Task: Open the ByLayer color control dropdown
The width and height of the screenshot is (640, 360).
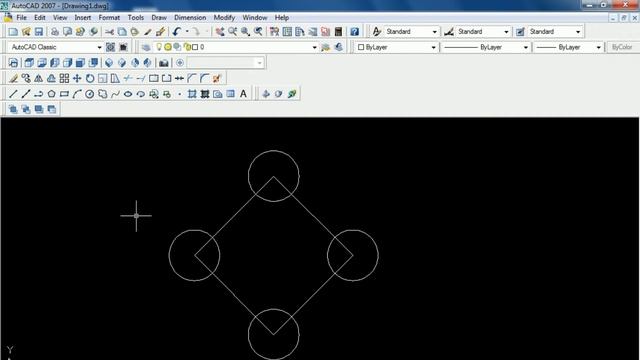Action: click(x=433, y=47)
